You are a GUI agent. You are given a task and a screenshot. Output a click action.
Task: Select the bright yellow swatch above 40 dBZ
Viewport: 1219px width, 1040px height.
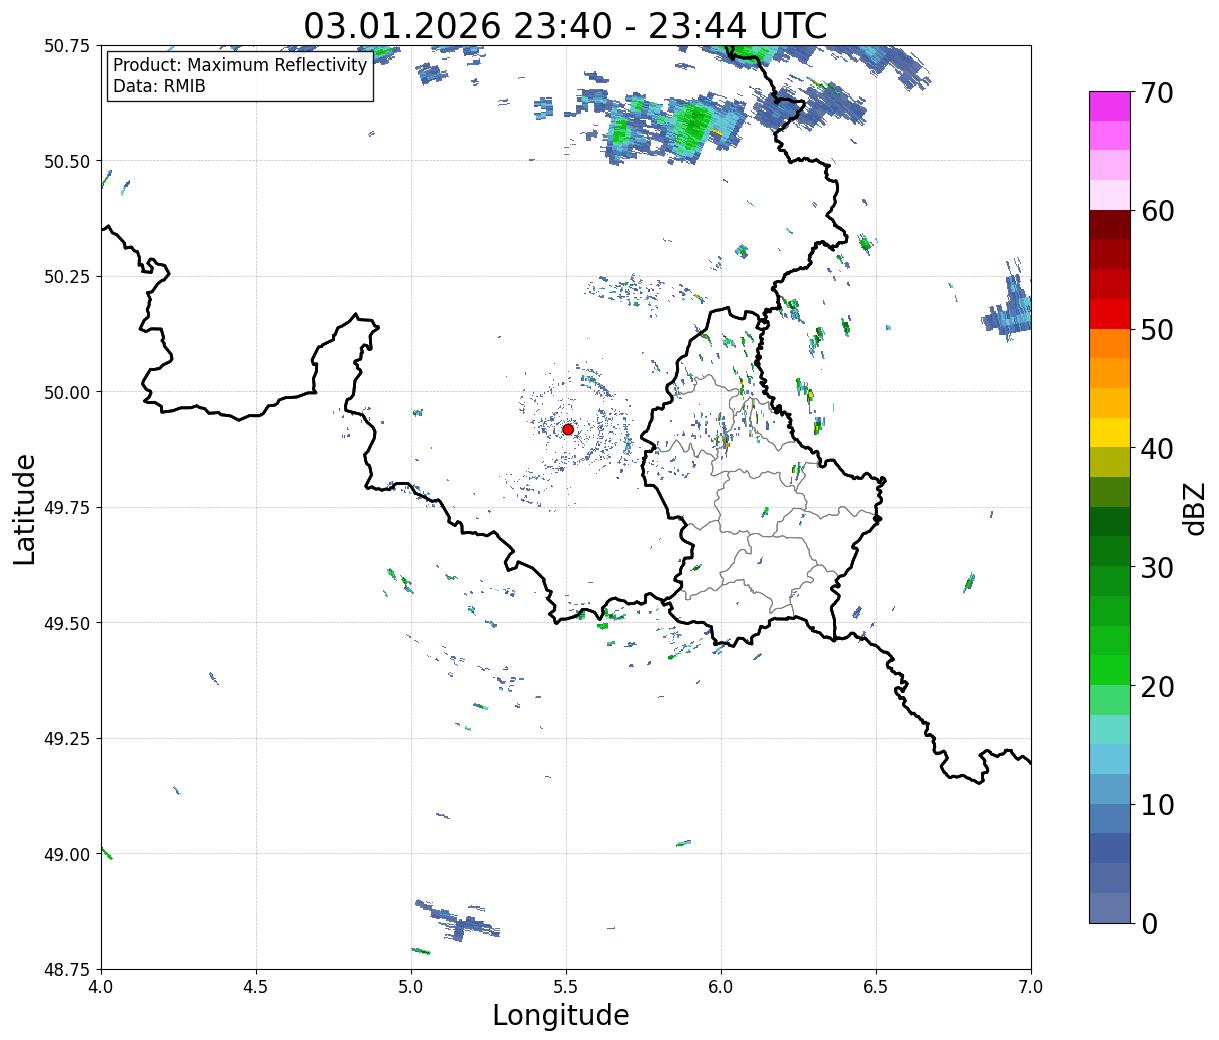(x=1109, y=432)
